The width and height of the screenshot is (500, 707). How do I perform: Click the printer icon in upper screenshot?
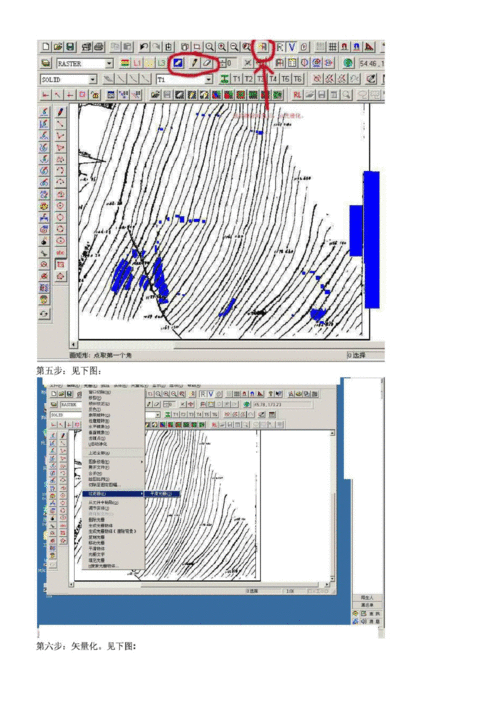99,46
